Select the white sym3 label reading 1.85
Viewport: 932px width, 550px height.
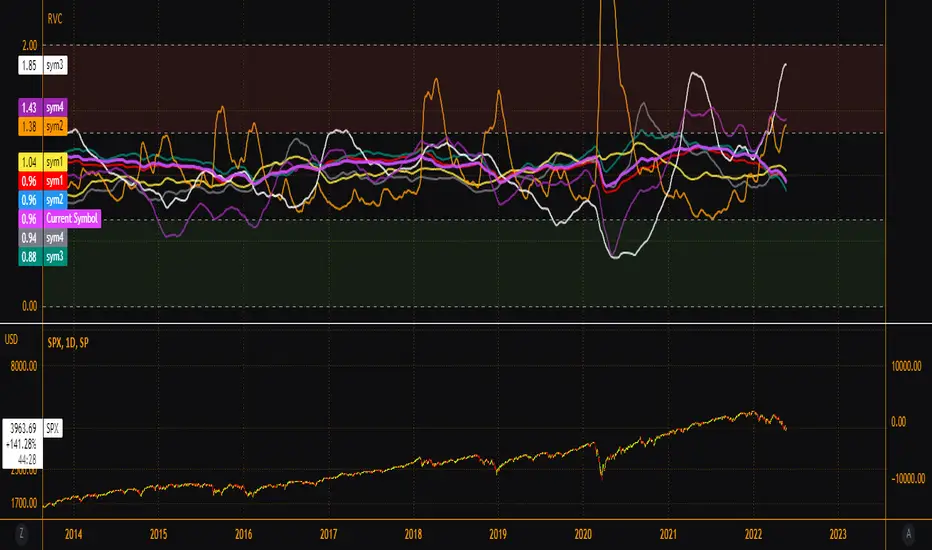pyautogui.click(x=43, y=65)
